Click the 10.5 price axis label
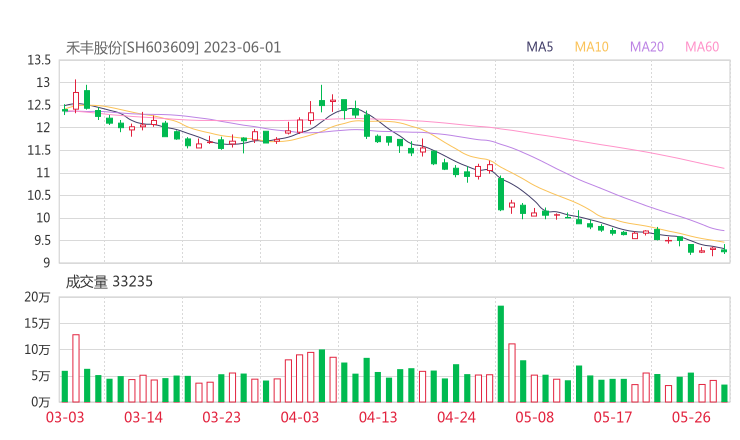The image size is (740, 440). point(39,195)
